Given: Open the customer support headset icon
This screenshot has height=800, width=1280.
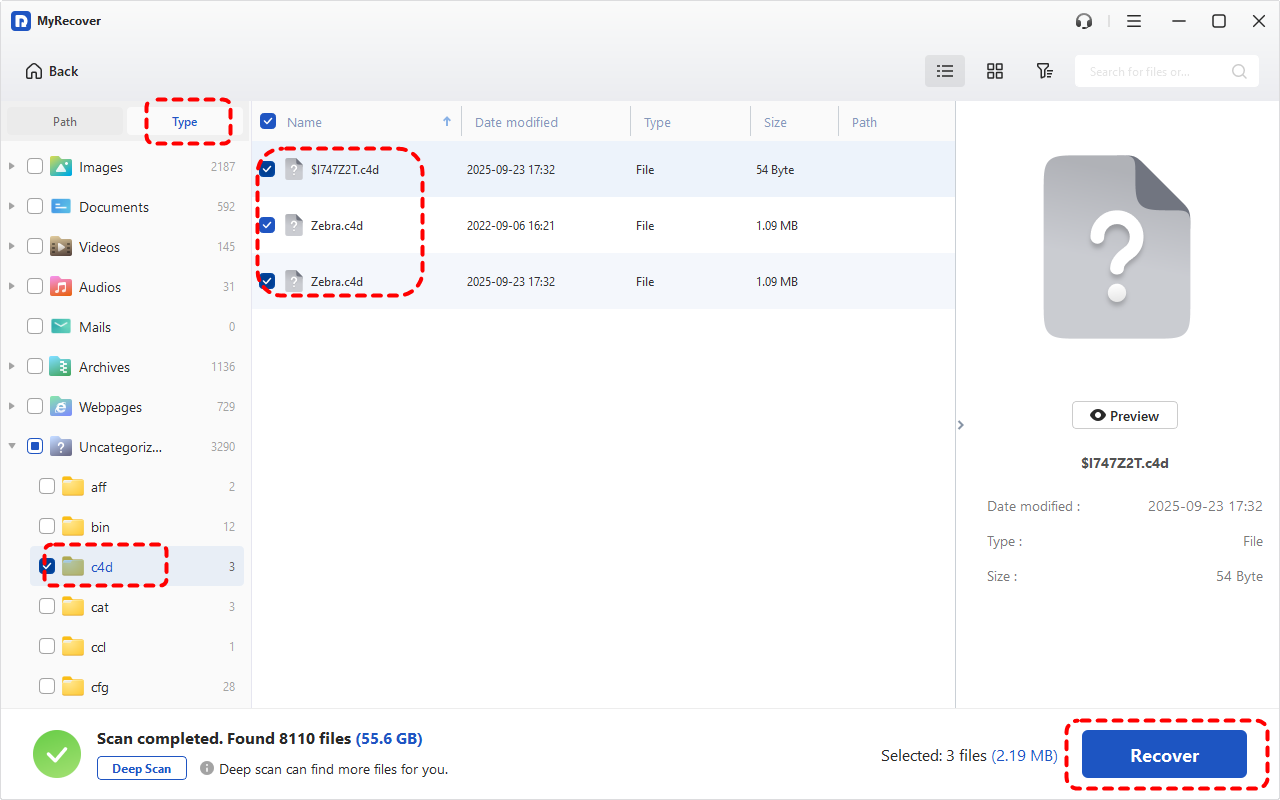Looking at the screenshot, I should click(x=1083, y=21).
